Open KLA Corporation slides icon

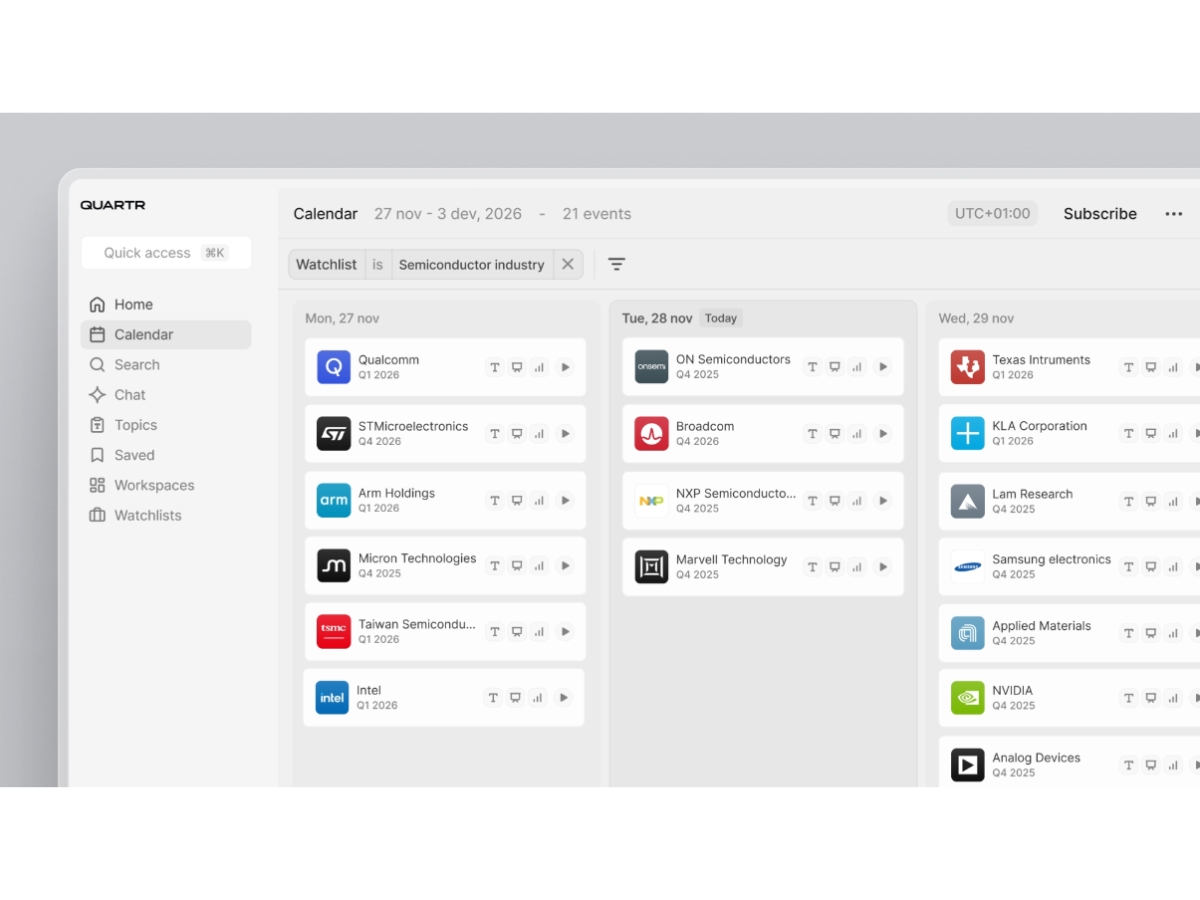pos(1151,433)
